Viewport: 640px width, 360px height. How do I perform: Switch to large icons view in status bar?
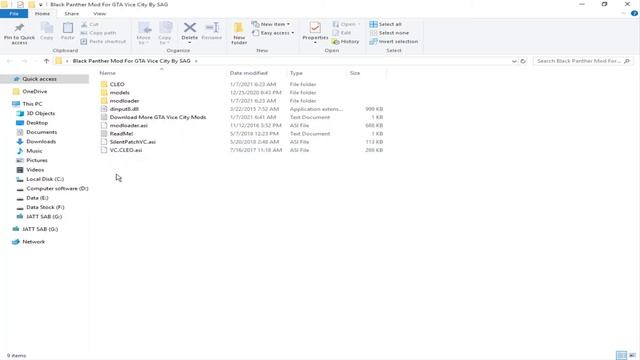[632, 356]
